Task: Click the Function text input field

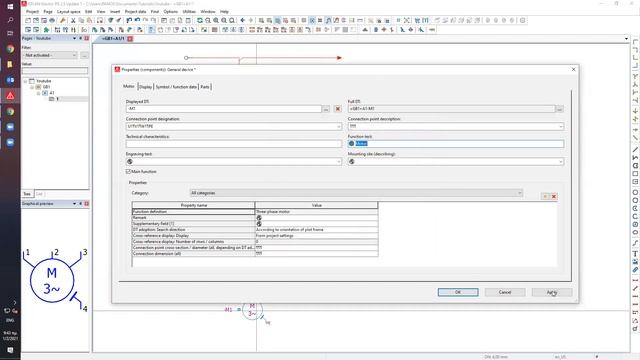Action: pos(456,144)
